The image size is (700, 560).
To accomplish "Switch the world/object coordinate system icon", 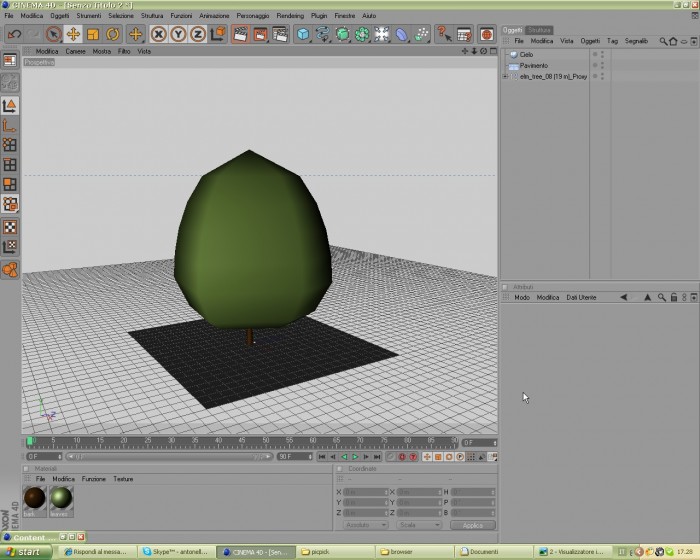I will 218,34.
